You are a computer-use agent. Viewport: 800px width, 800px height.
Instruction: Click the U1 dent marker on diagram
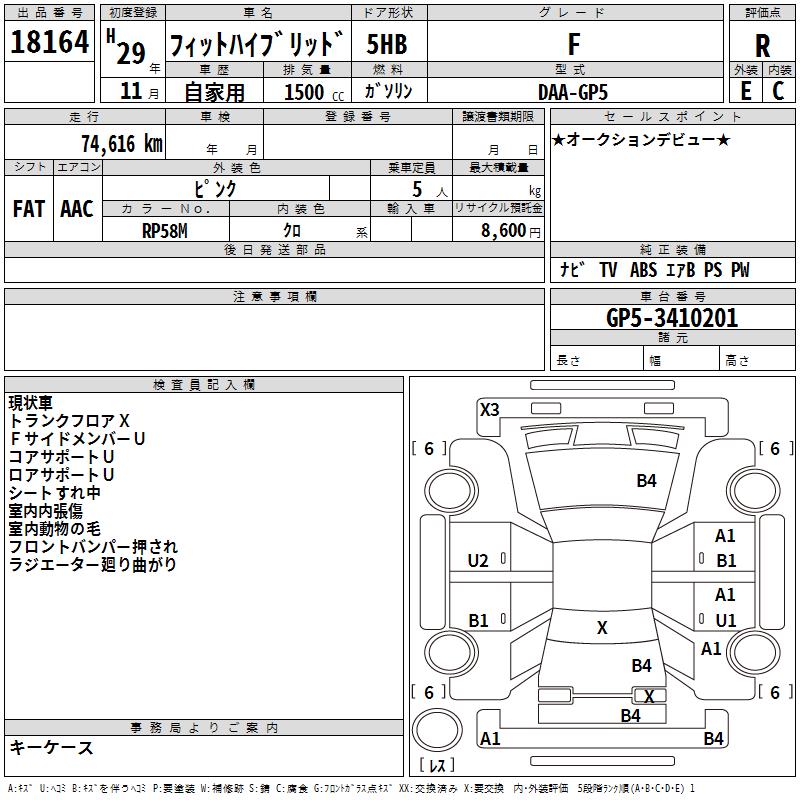726,621
